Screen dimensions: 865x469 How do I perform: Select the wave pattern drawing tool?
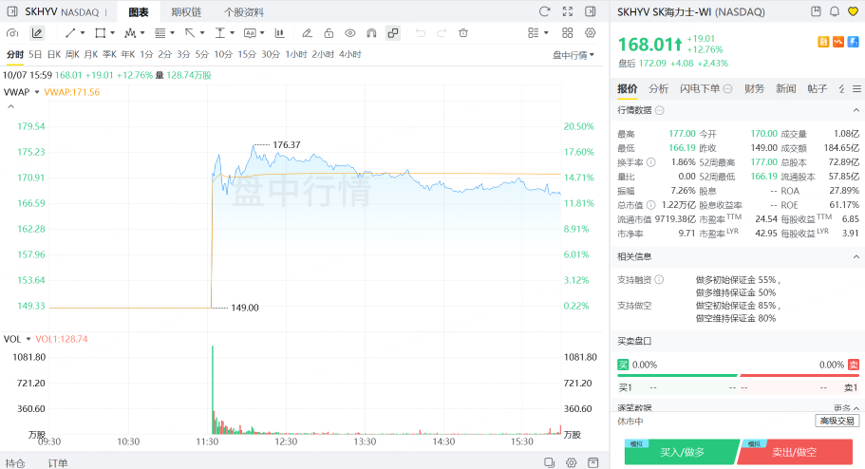(130, 33)
